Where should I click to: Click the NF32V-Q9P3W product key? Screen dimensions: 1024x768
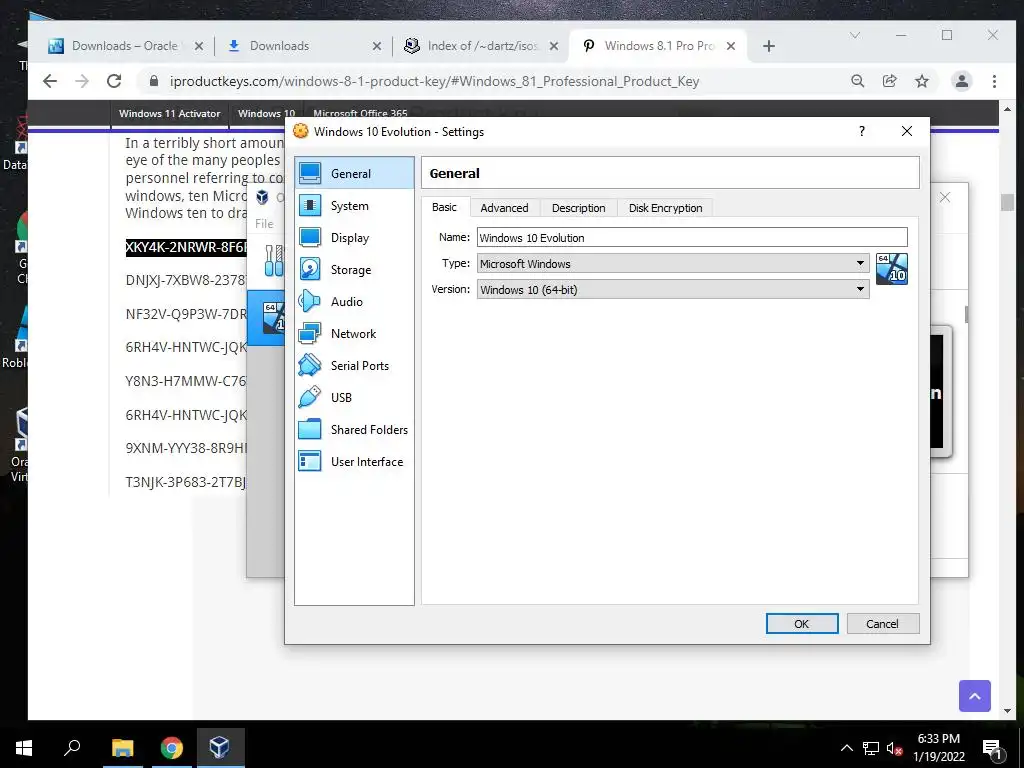[186, 314]
